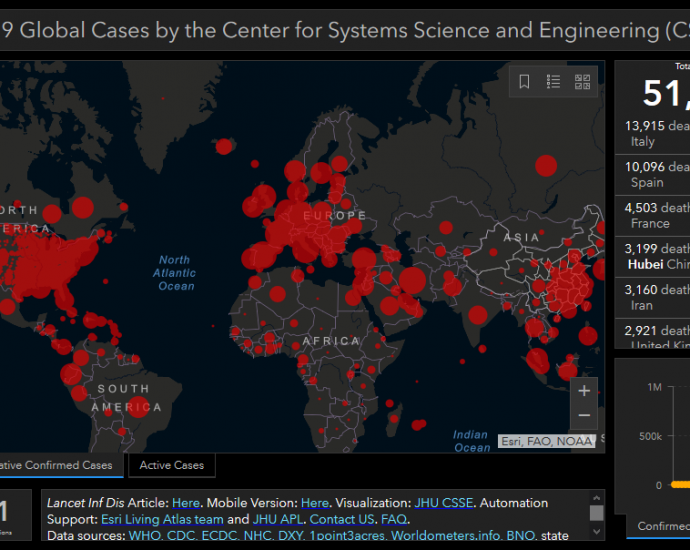The width and height of the screenshot is (690, 550).
Task: Select the France deaths row
Action: (x=652, y=216)
